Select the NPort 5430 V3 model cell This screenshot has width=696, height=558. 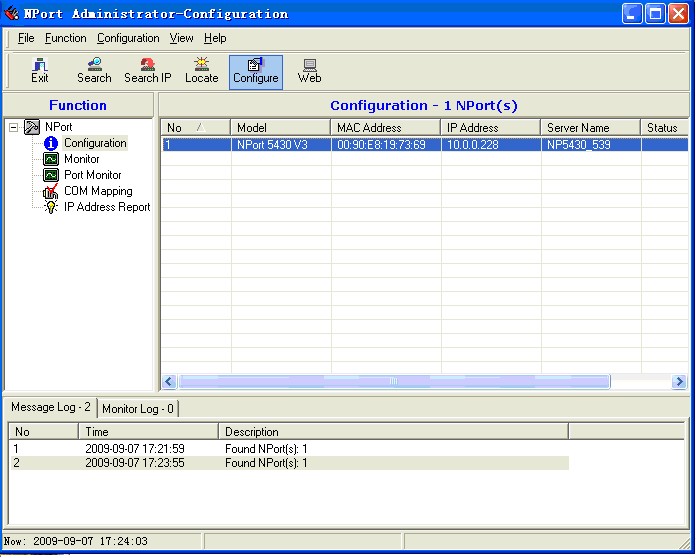tap(281, 145)
